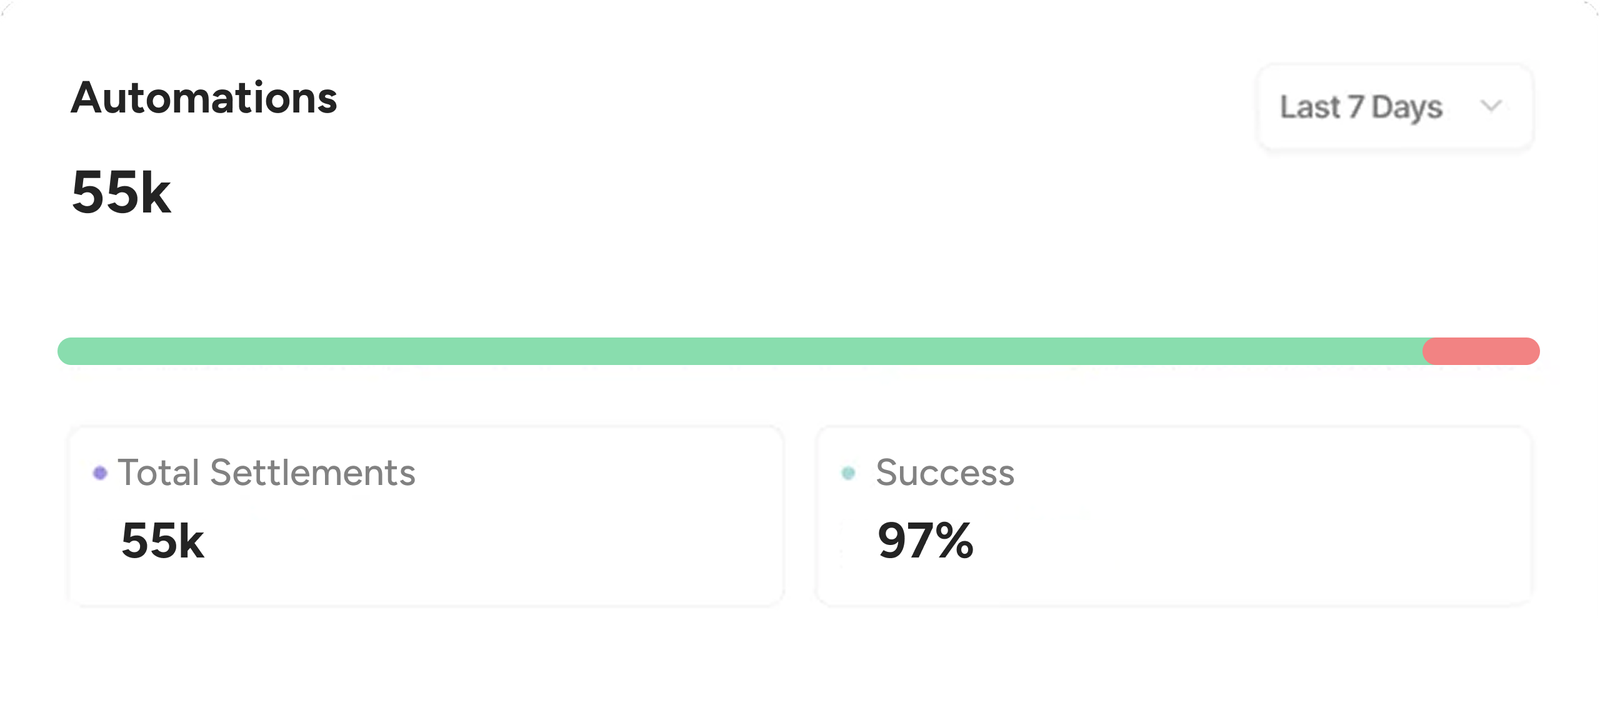This screenshot has width=1600, height=725.
Task: Click the 97% success value
Action: (925, 541)
